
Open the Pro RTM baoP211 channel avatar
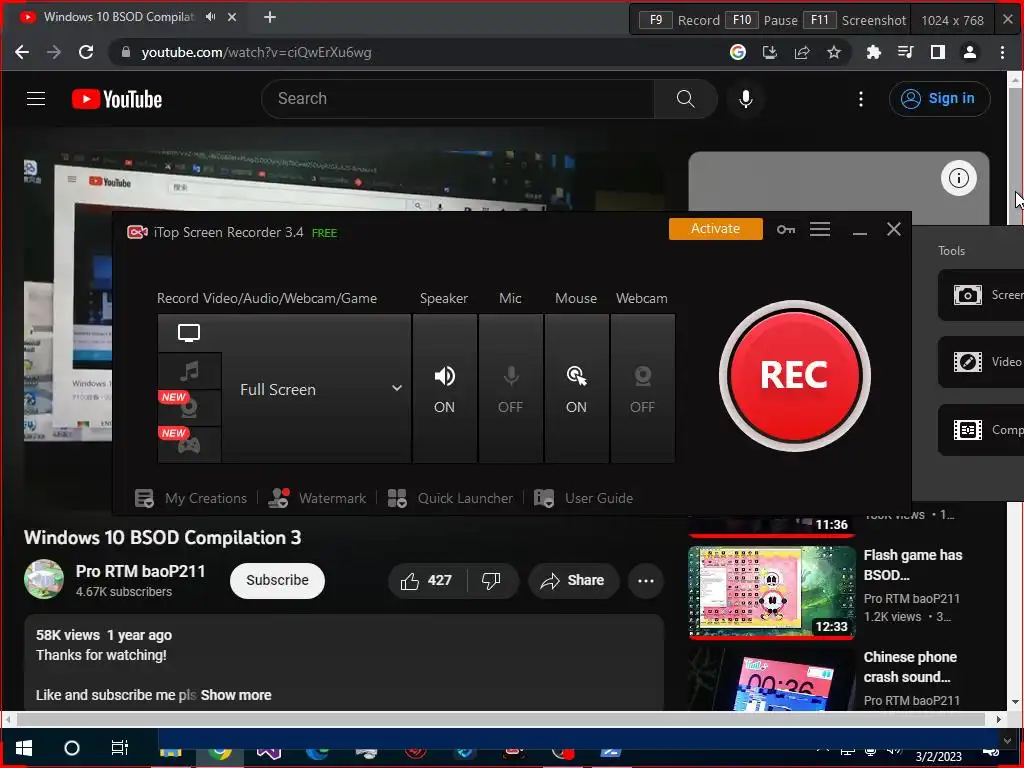click(44, 579)
